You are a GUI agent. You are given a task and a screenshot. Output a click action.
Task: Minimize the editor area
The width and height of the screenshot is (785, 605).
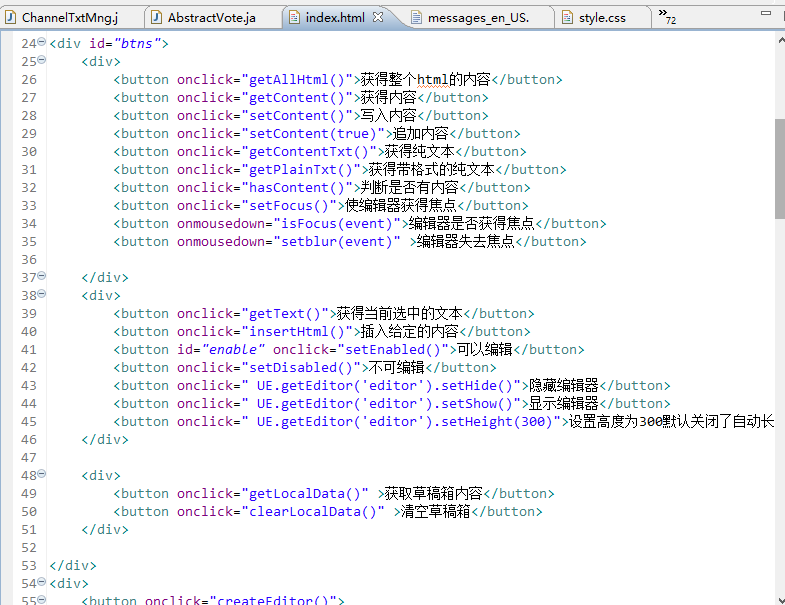(765, 13)
